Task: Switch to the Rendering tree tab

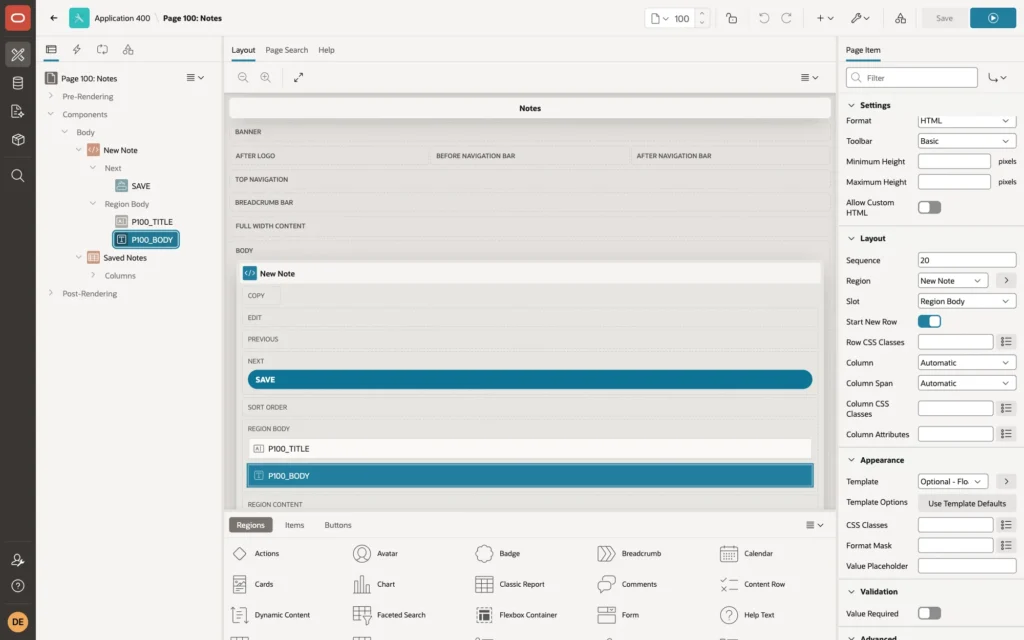Action: (x=51, y=49)
